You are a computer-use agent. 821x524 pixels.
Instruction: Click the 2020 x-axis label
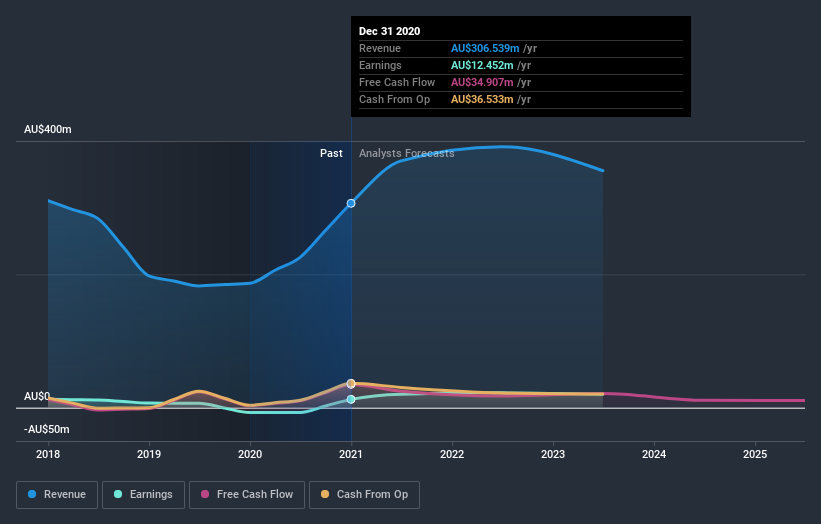point(250,454)
